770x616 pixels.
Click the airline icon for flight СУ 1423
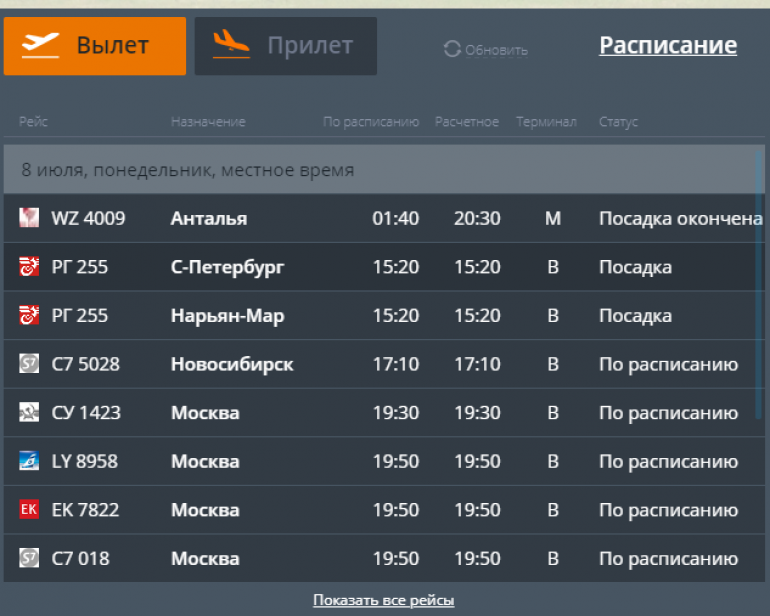coord(29,413)
